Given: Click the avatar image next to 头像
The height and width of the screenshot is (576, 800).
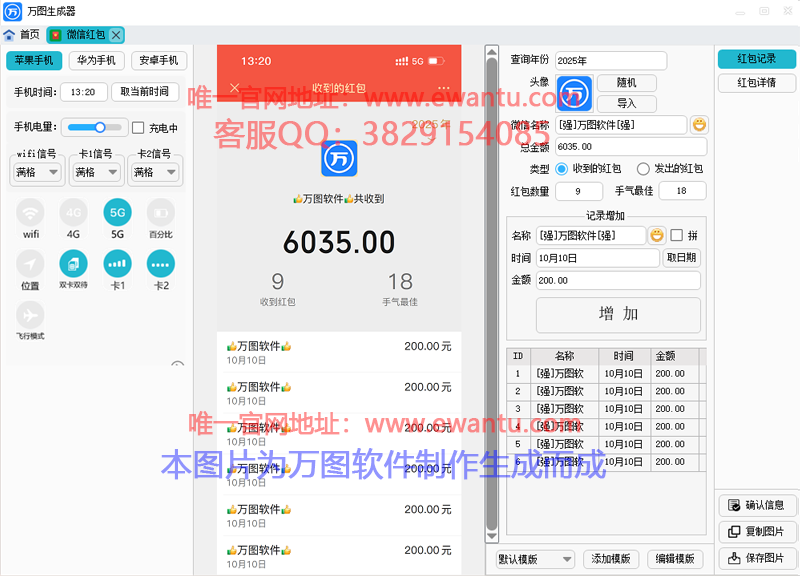Looking at the screenshot, I should pyautogui.click(x=574, y=93).
